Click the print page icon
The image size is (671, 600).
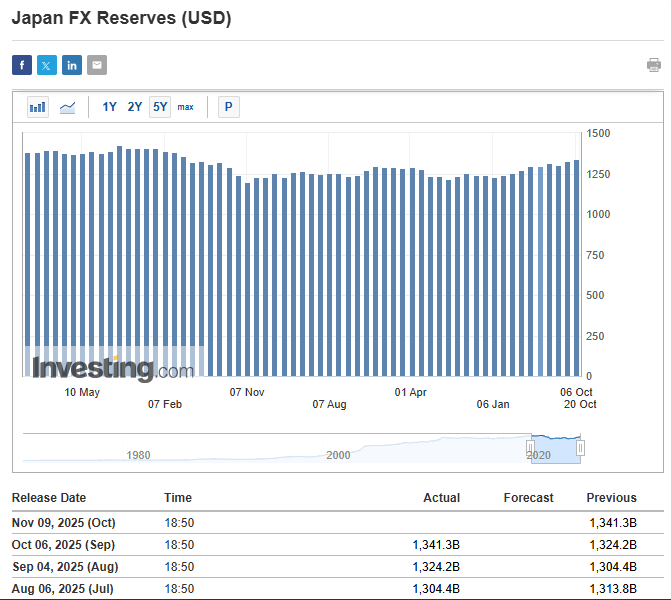click(x=654, y=65)
